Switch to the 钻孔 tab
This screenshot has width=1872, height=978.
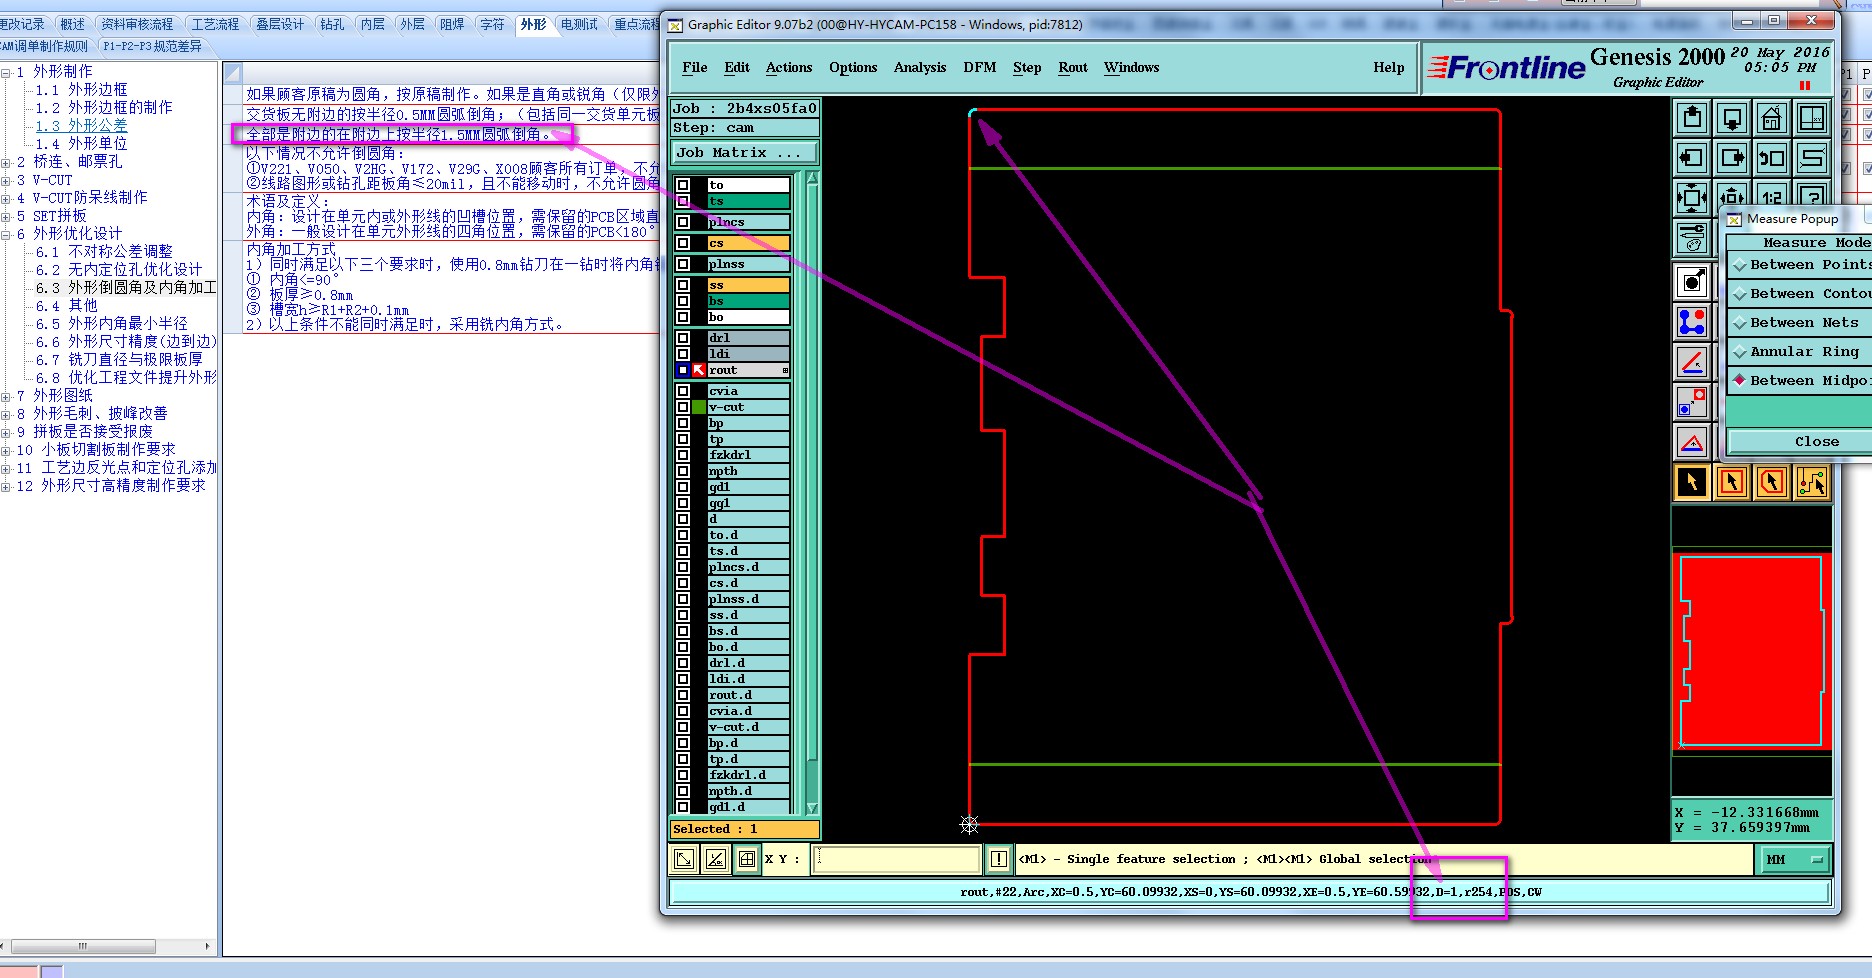pyautogui.click(x=332, y=24)
